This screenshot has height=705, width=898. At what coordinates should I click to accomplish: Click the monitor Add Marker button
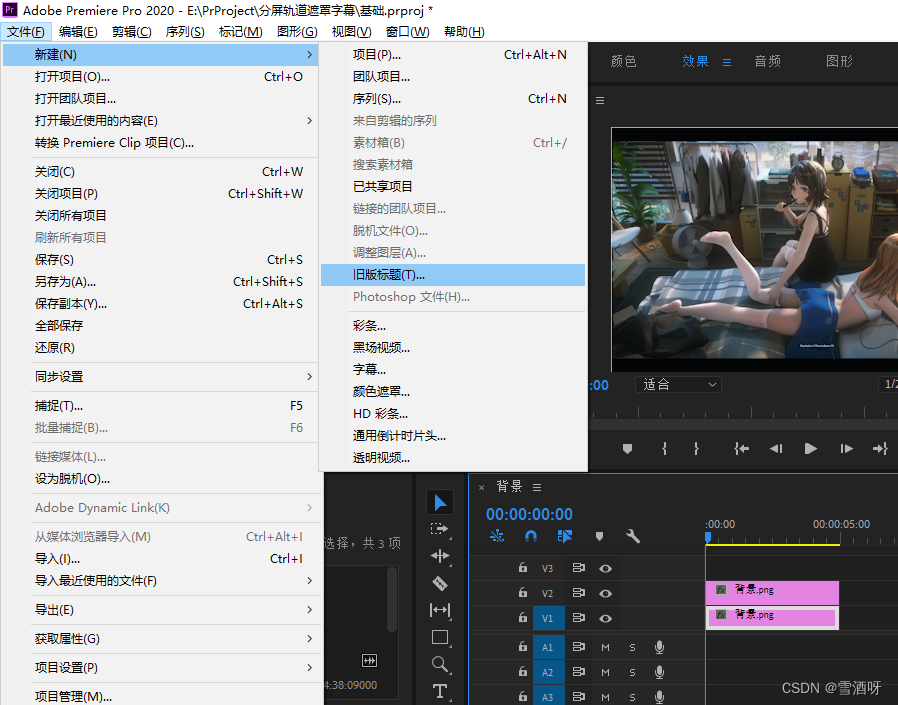click(x=627, y=448)
